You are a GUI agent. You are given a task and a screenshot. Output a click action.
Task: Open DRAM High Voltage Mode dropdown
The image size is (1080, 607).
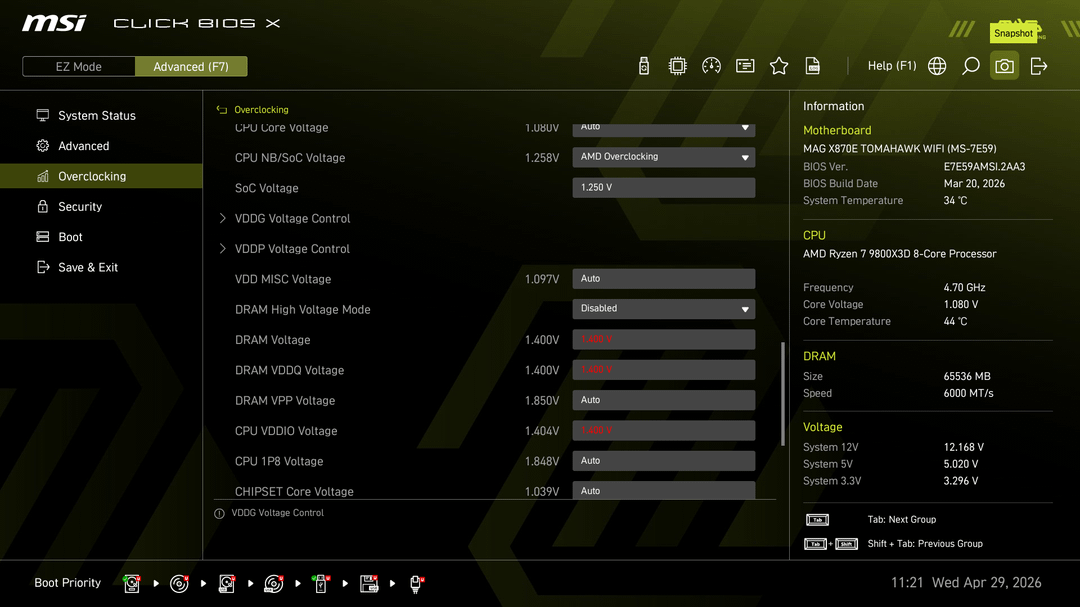click(663, 309)
